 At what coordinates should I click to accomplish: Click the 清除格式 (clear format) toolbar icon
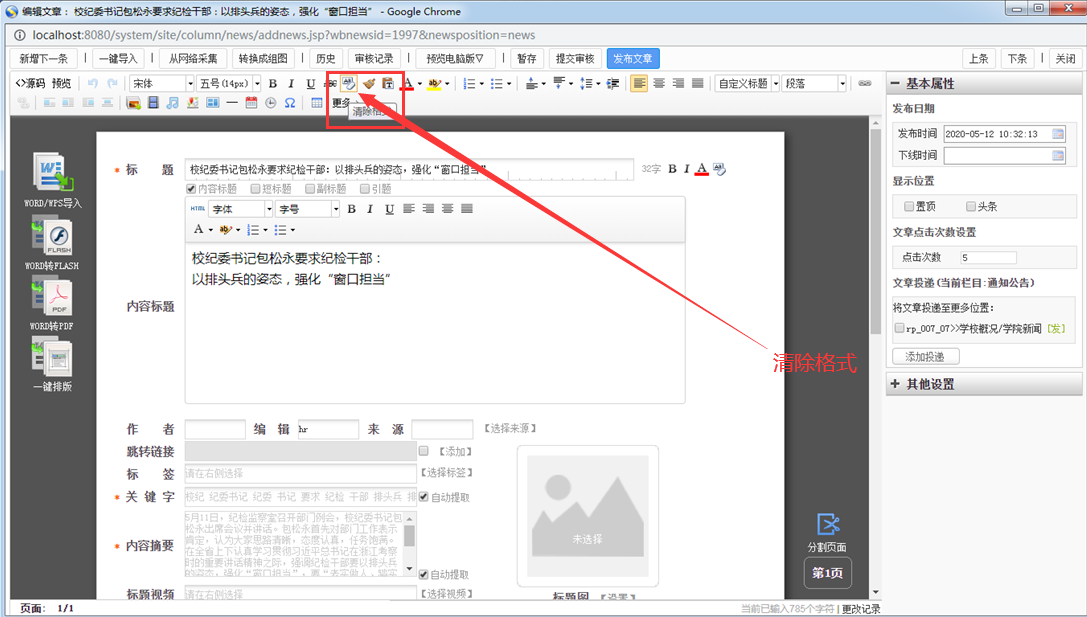click(349, 84)
